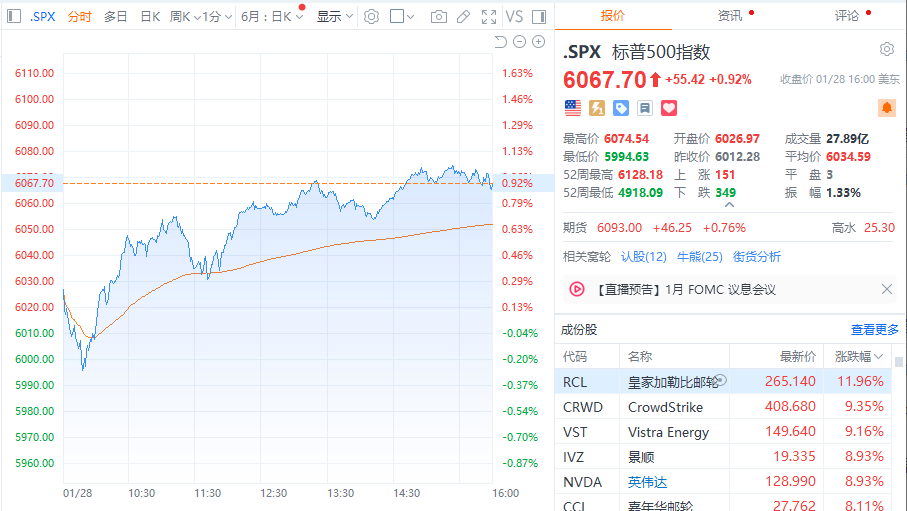Toggle the right quote panel
907x511 pixels.
(539, 17)
